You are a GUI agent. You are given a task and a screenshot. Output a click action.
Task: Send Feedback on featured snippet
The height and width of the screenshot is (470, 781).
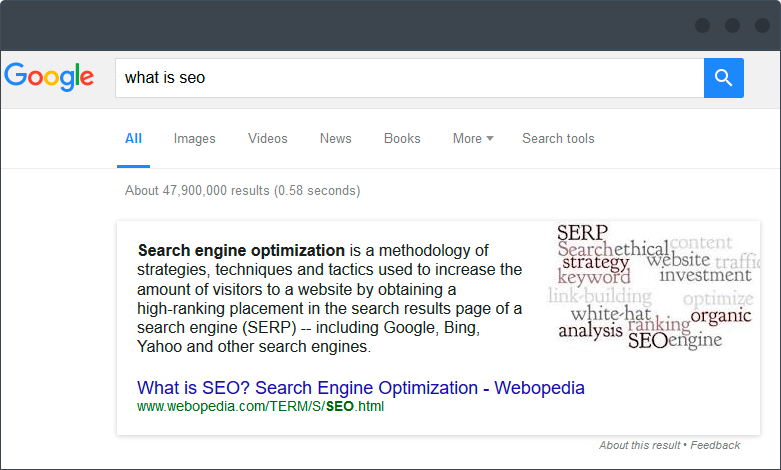pyautogui.click(x=715, y=445)
